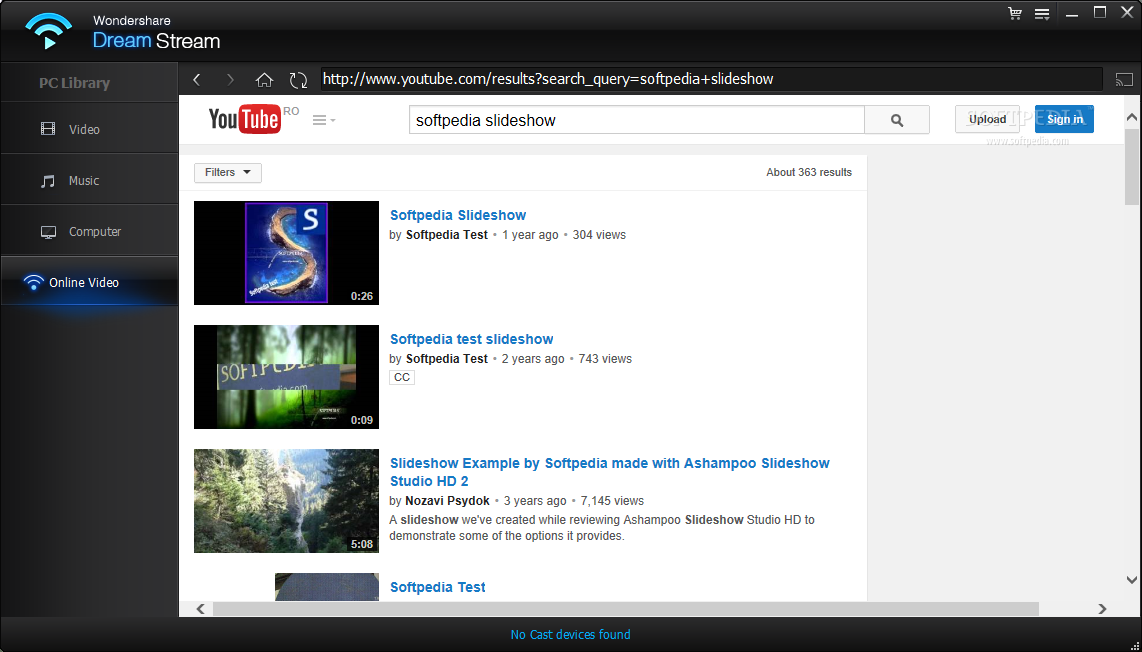Screen dimensions: 1142x652
Task: Click the vertical scrollbar up arrow
Action: (x=1131, y=117)
